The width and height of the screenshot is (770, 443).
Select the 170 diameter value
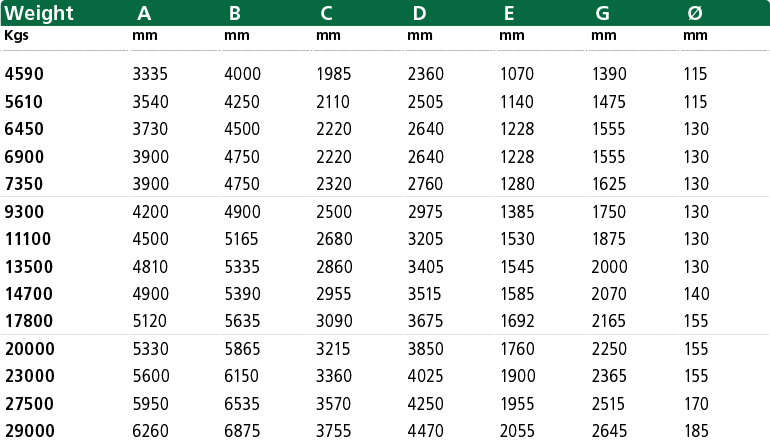coord(696,404)
